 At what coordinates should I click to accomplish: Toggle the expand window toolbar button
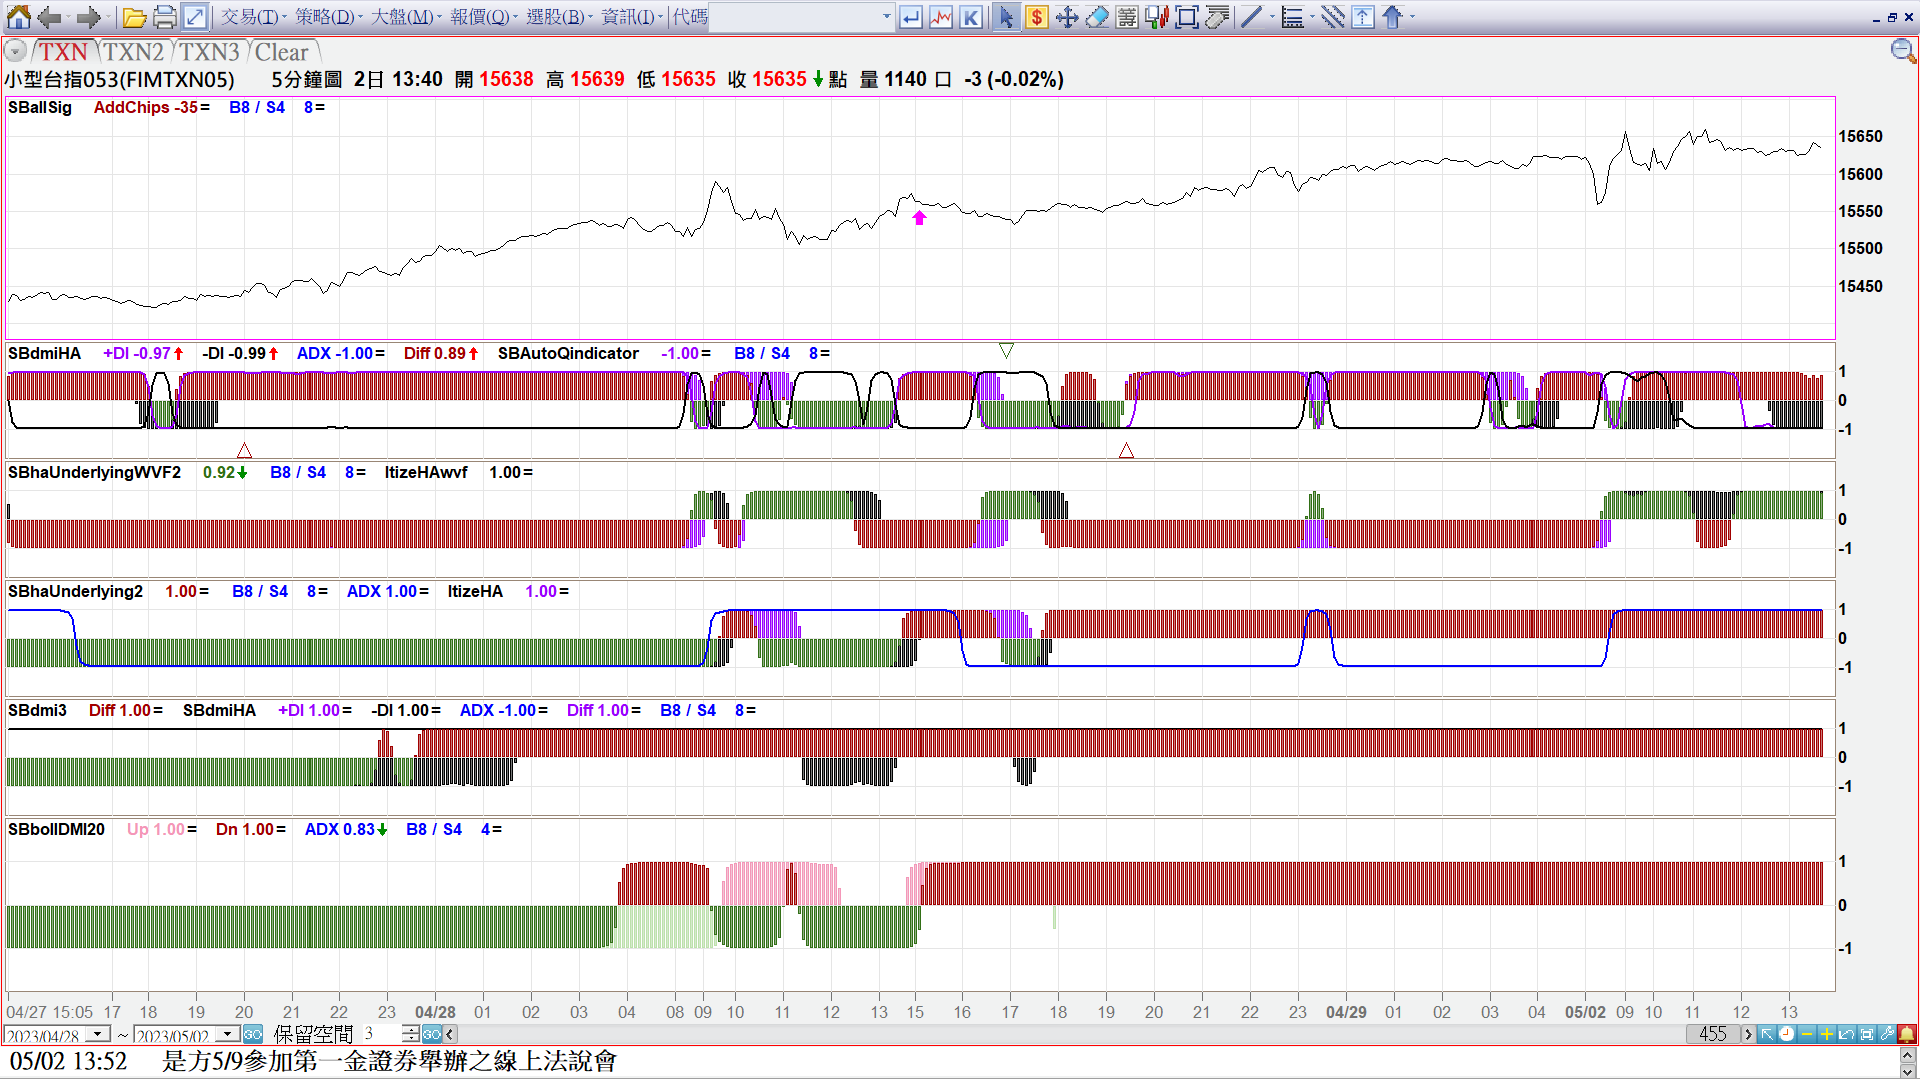click(x=195, y=17)
